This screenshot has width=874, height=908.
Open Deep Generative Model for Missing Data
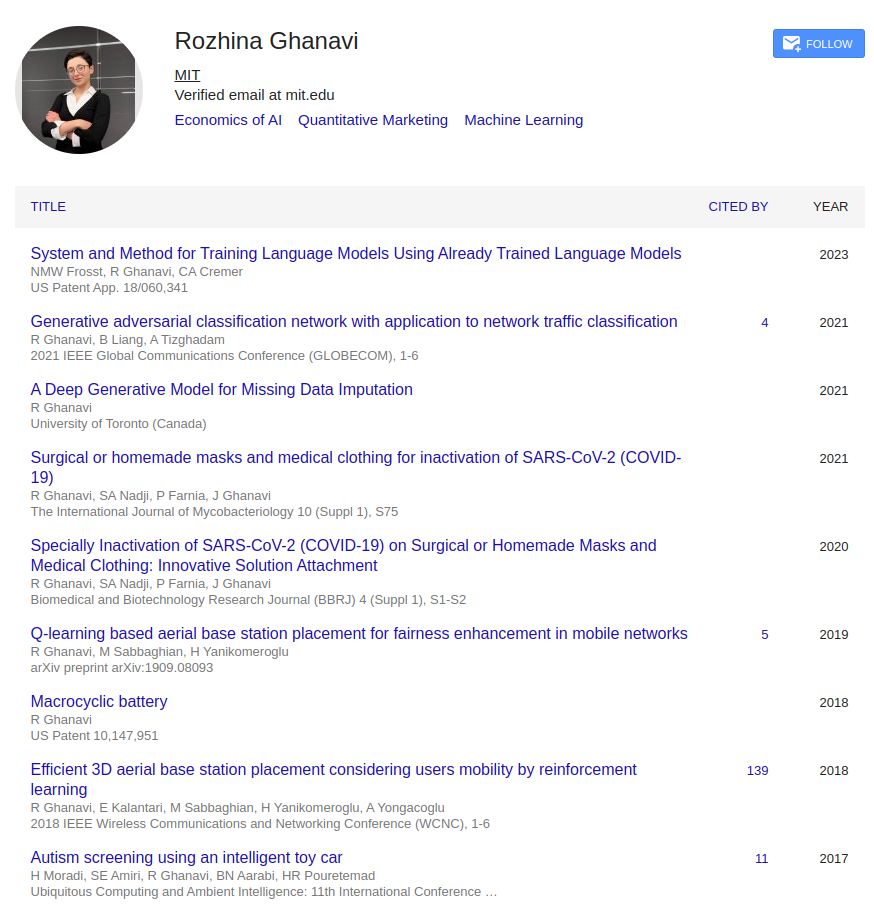click(x=221, y=390)
